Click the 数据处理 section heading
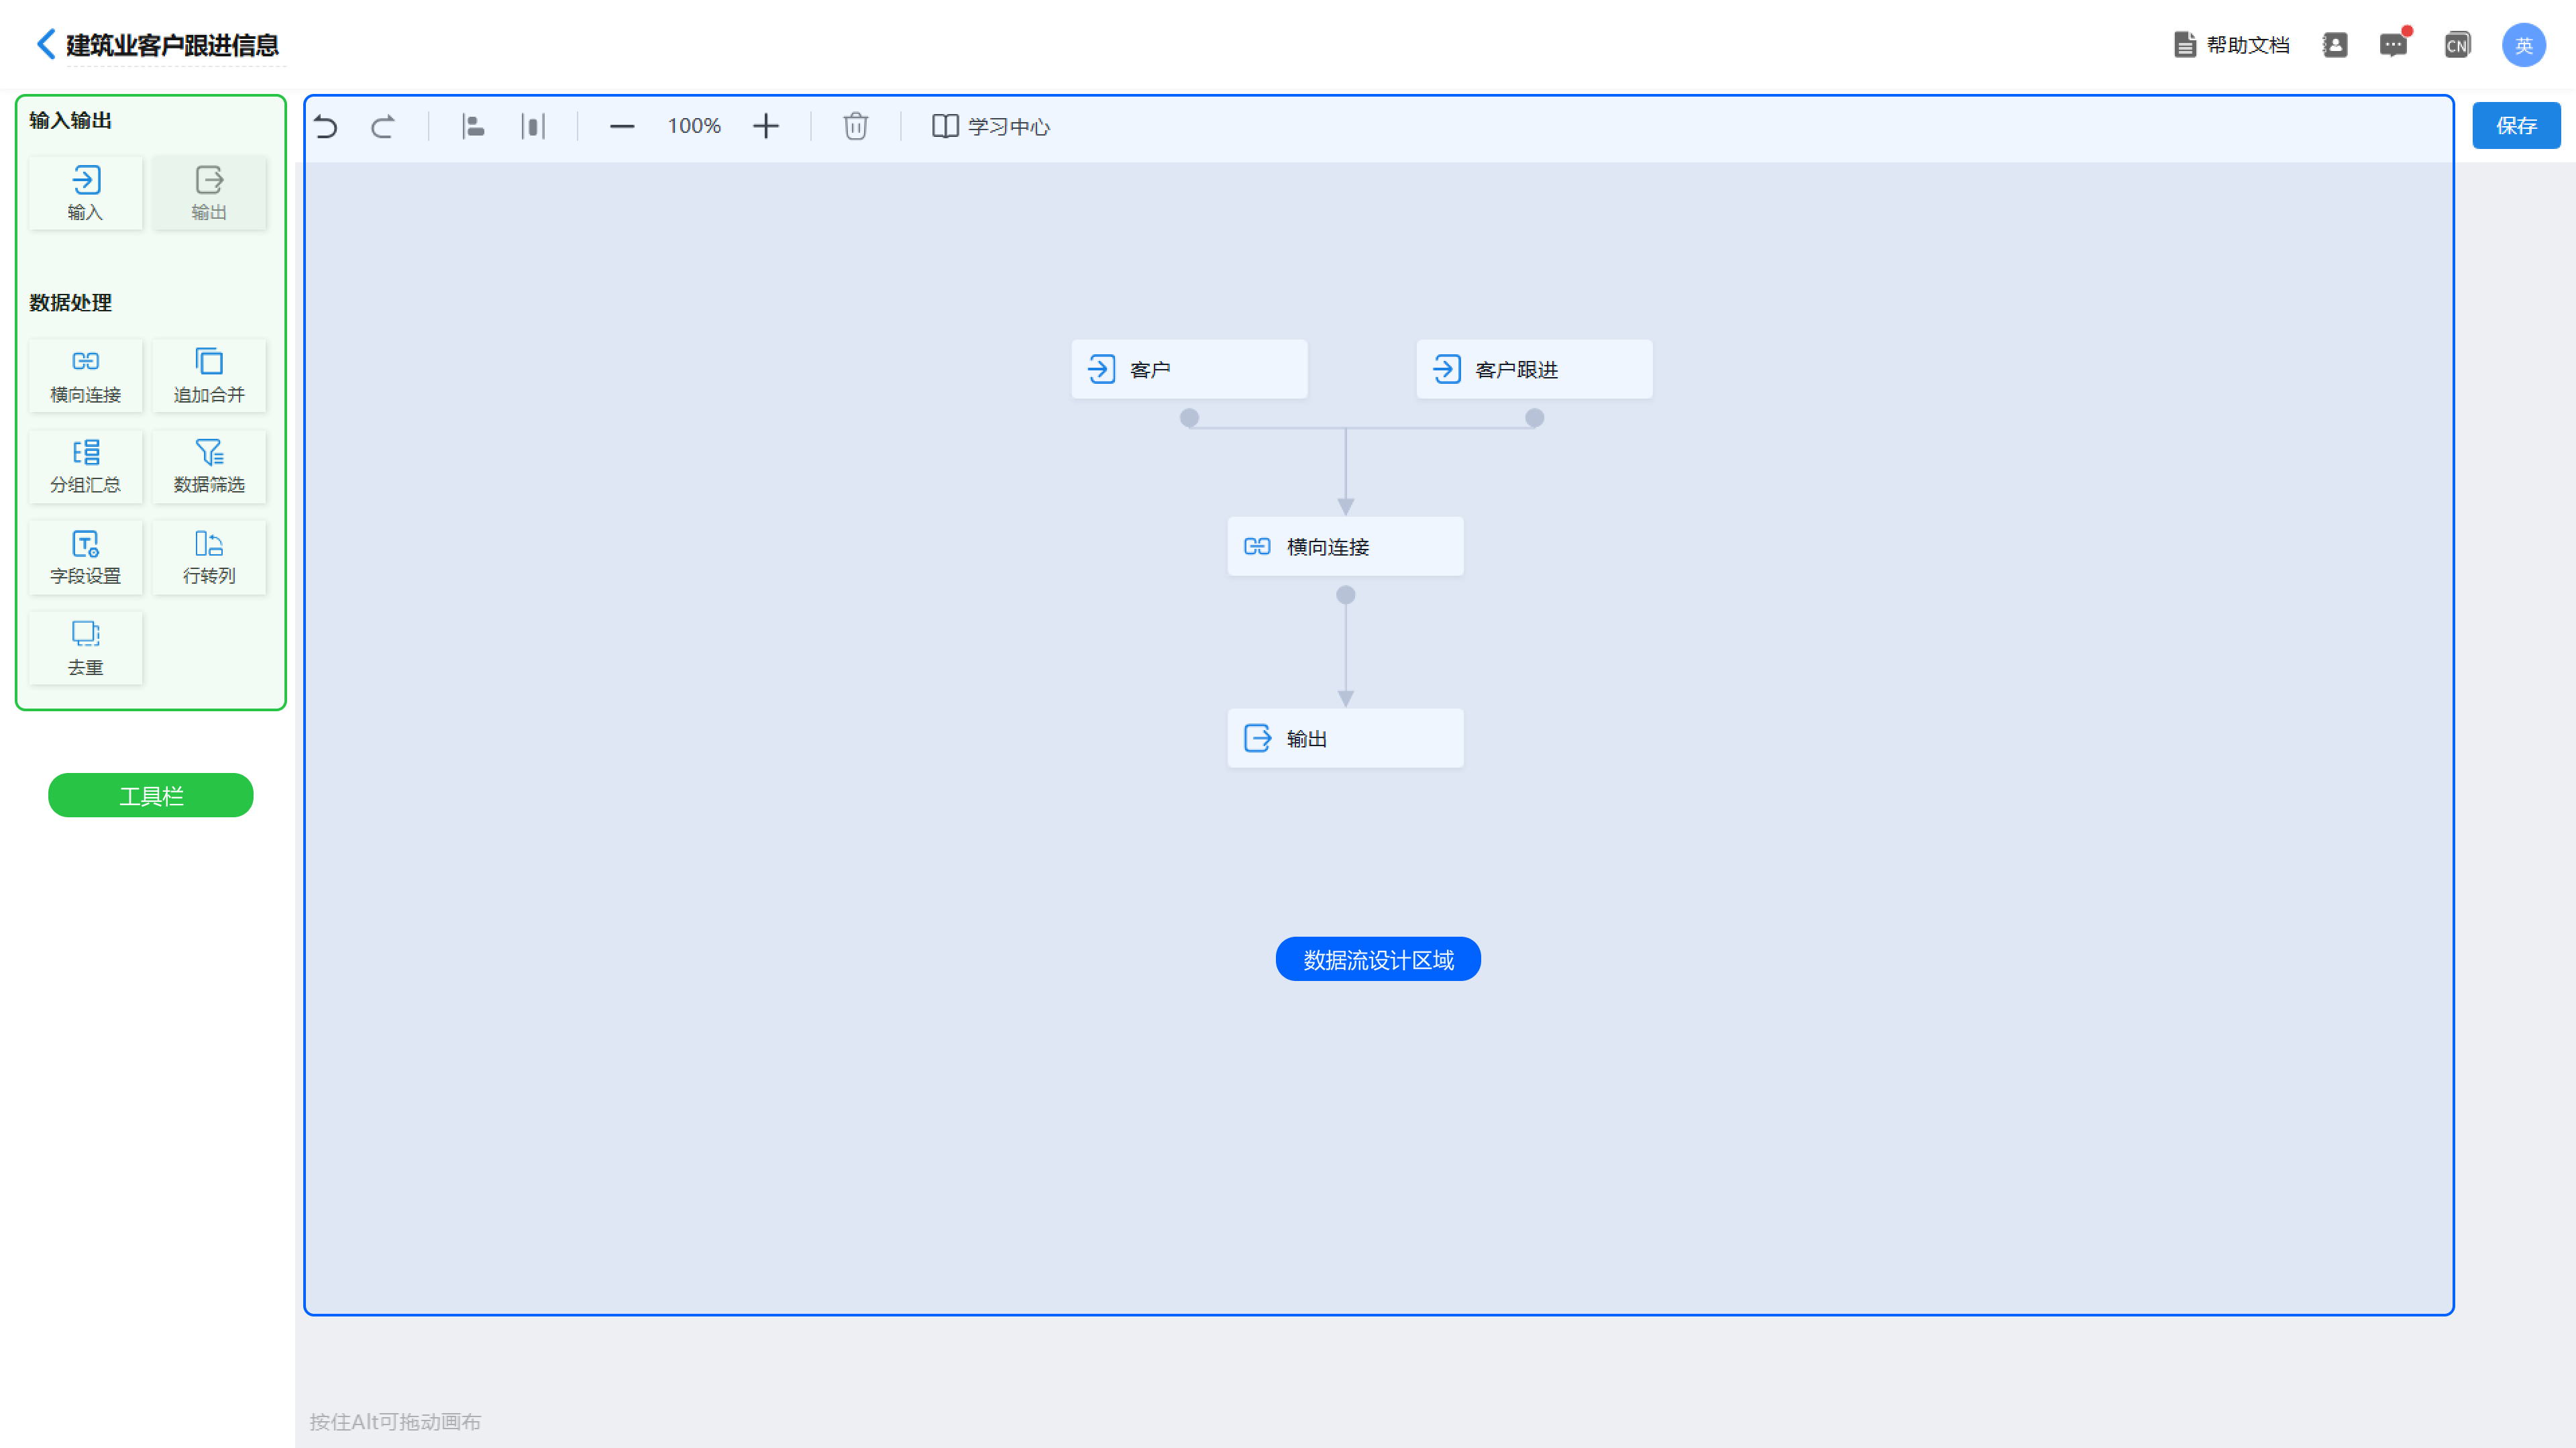The height and width of the screenshot is (1448, 2576). tap(71, 303)
